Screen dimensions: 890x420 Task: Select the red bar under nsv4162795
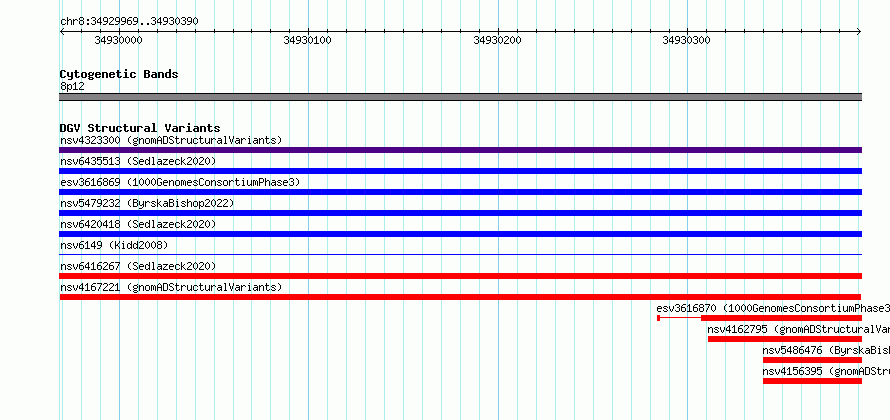(x=784, y=339)
